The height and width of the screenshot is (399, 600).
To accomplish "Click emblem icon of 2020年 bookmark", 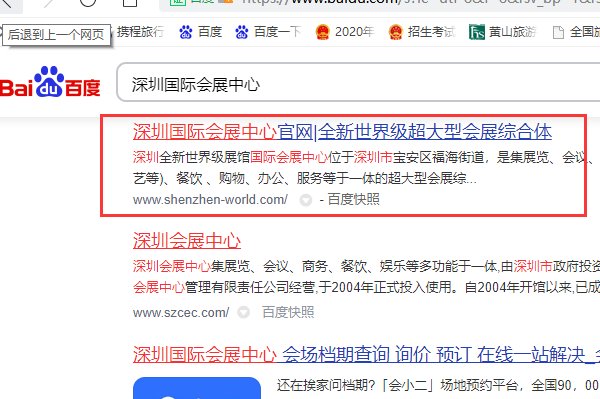I will [x=323, y=32].
